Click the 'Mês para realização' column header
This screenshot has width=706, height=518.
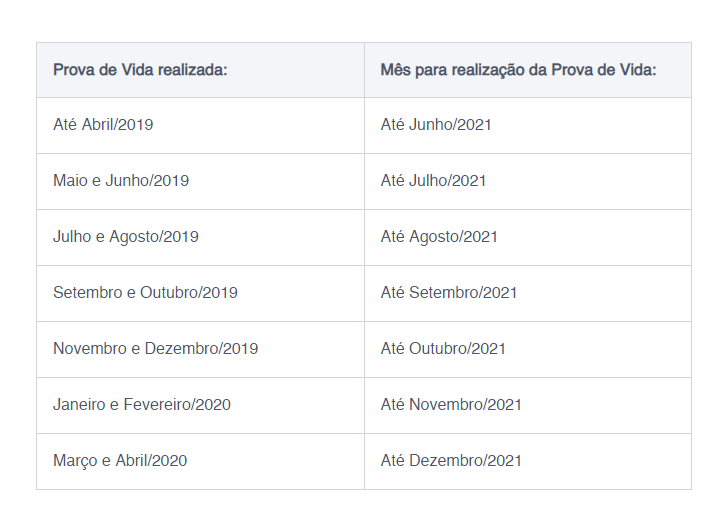tap(518, 70)
